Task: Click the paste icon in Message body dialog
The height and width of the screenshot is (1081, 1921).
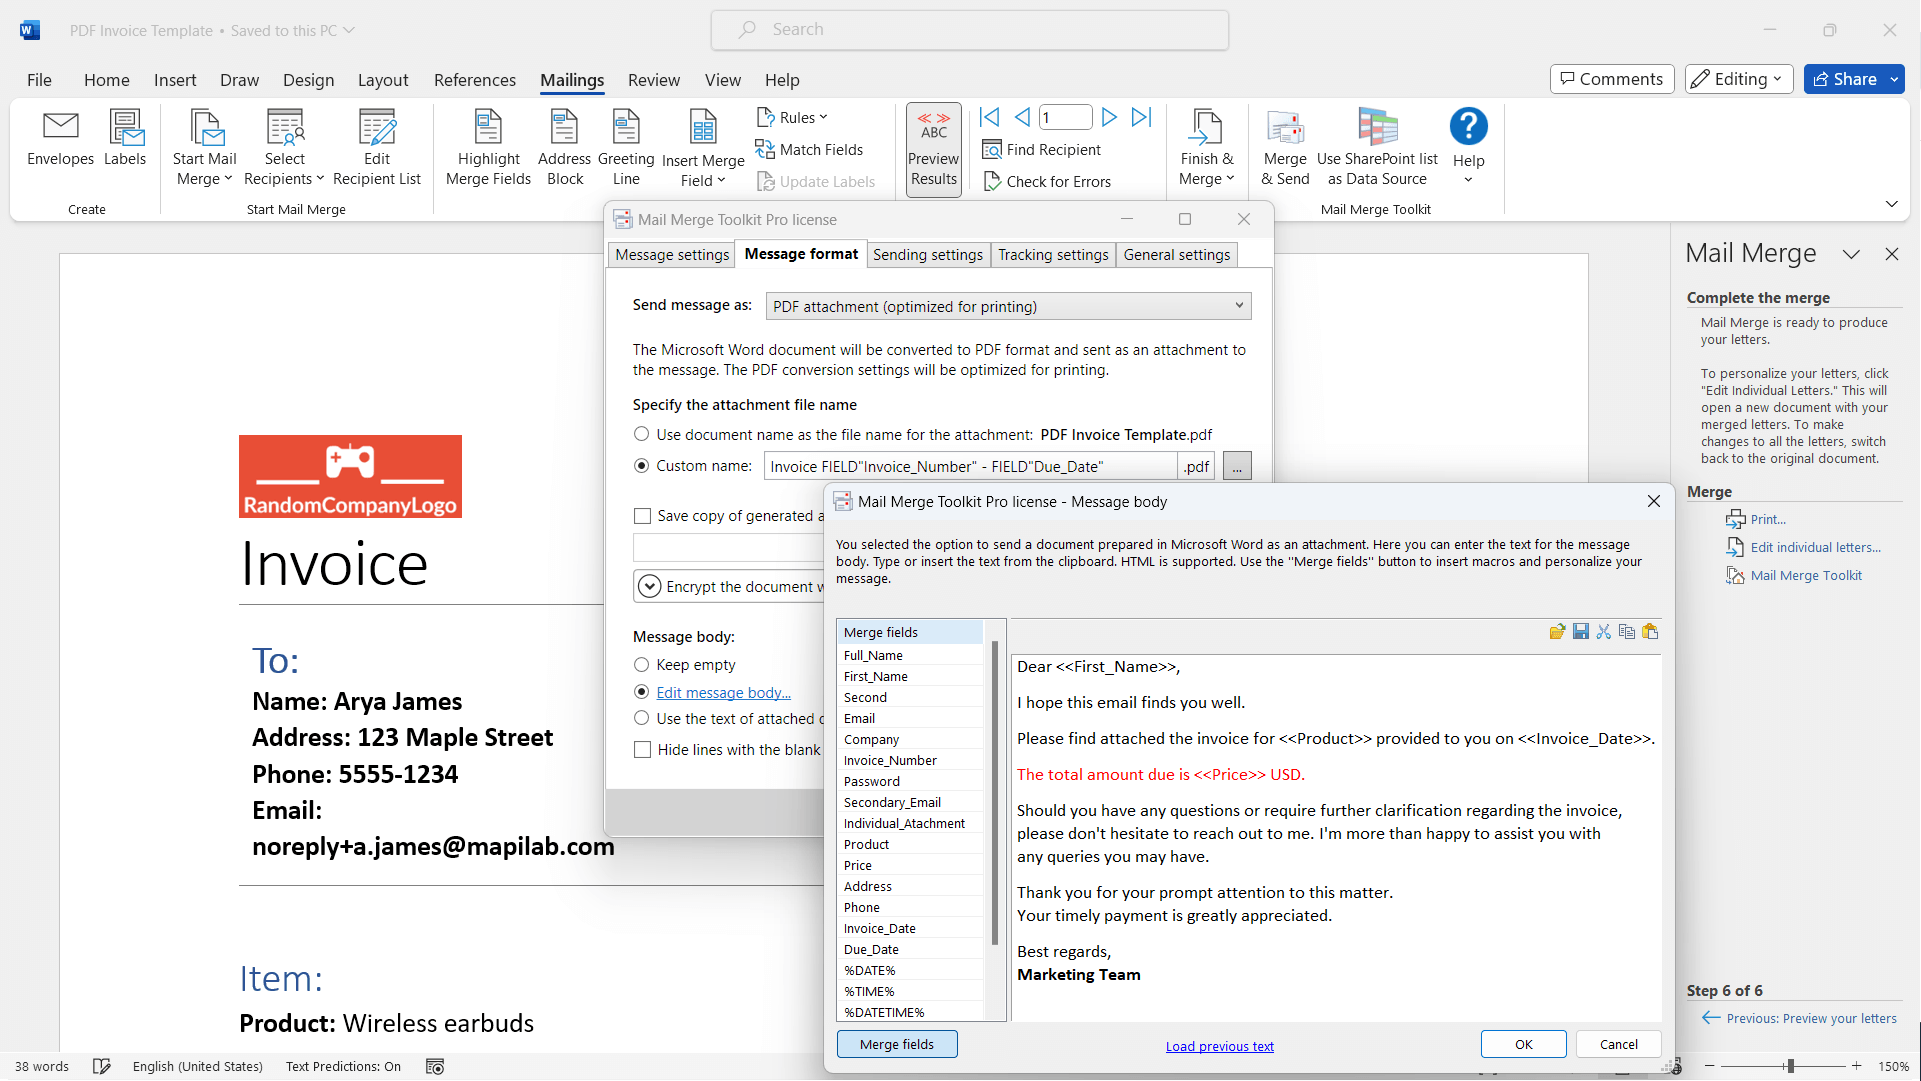Action: click(1650, 631)
